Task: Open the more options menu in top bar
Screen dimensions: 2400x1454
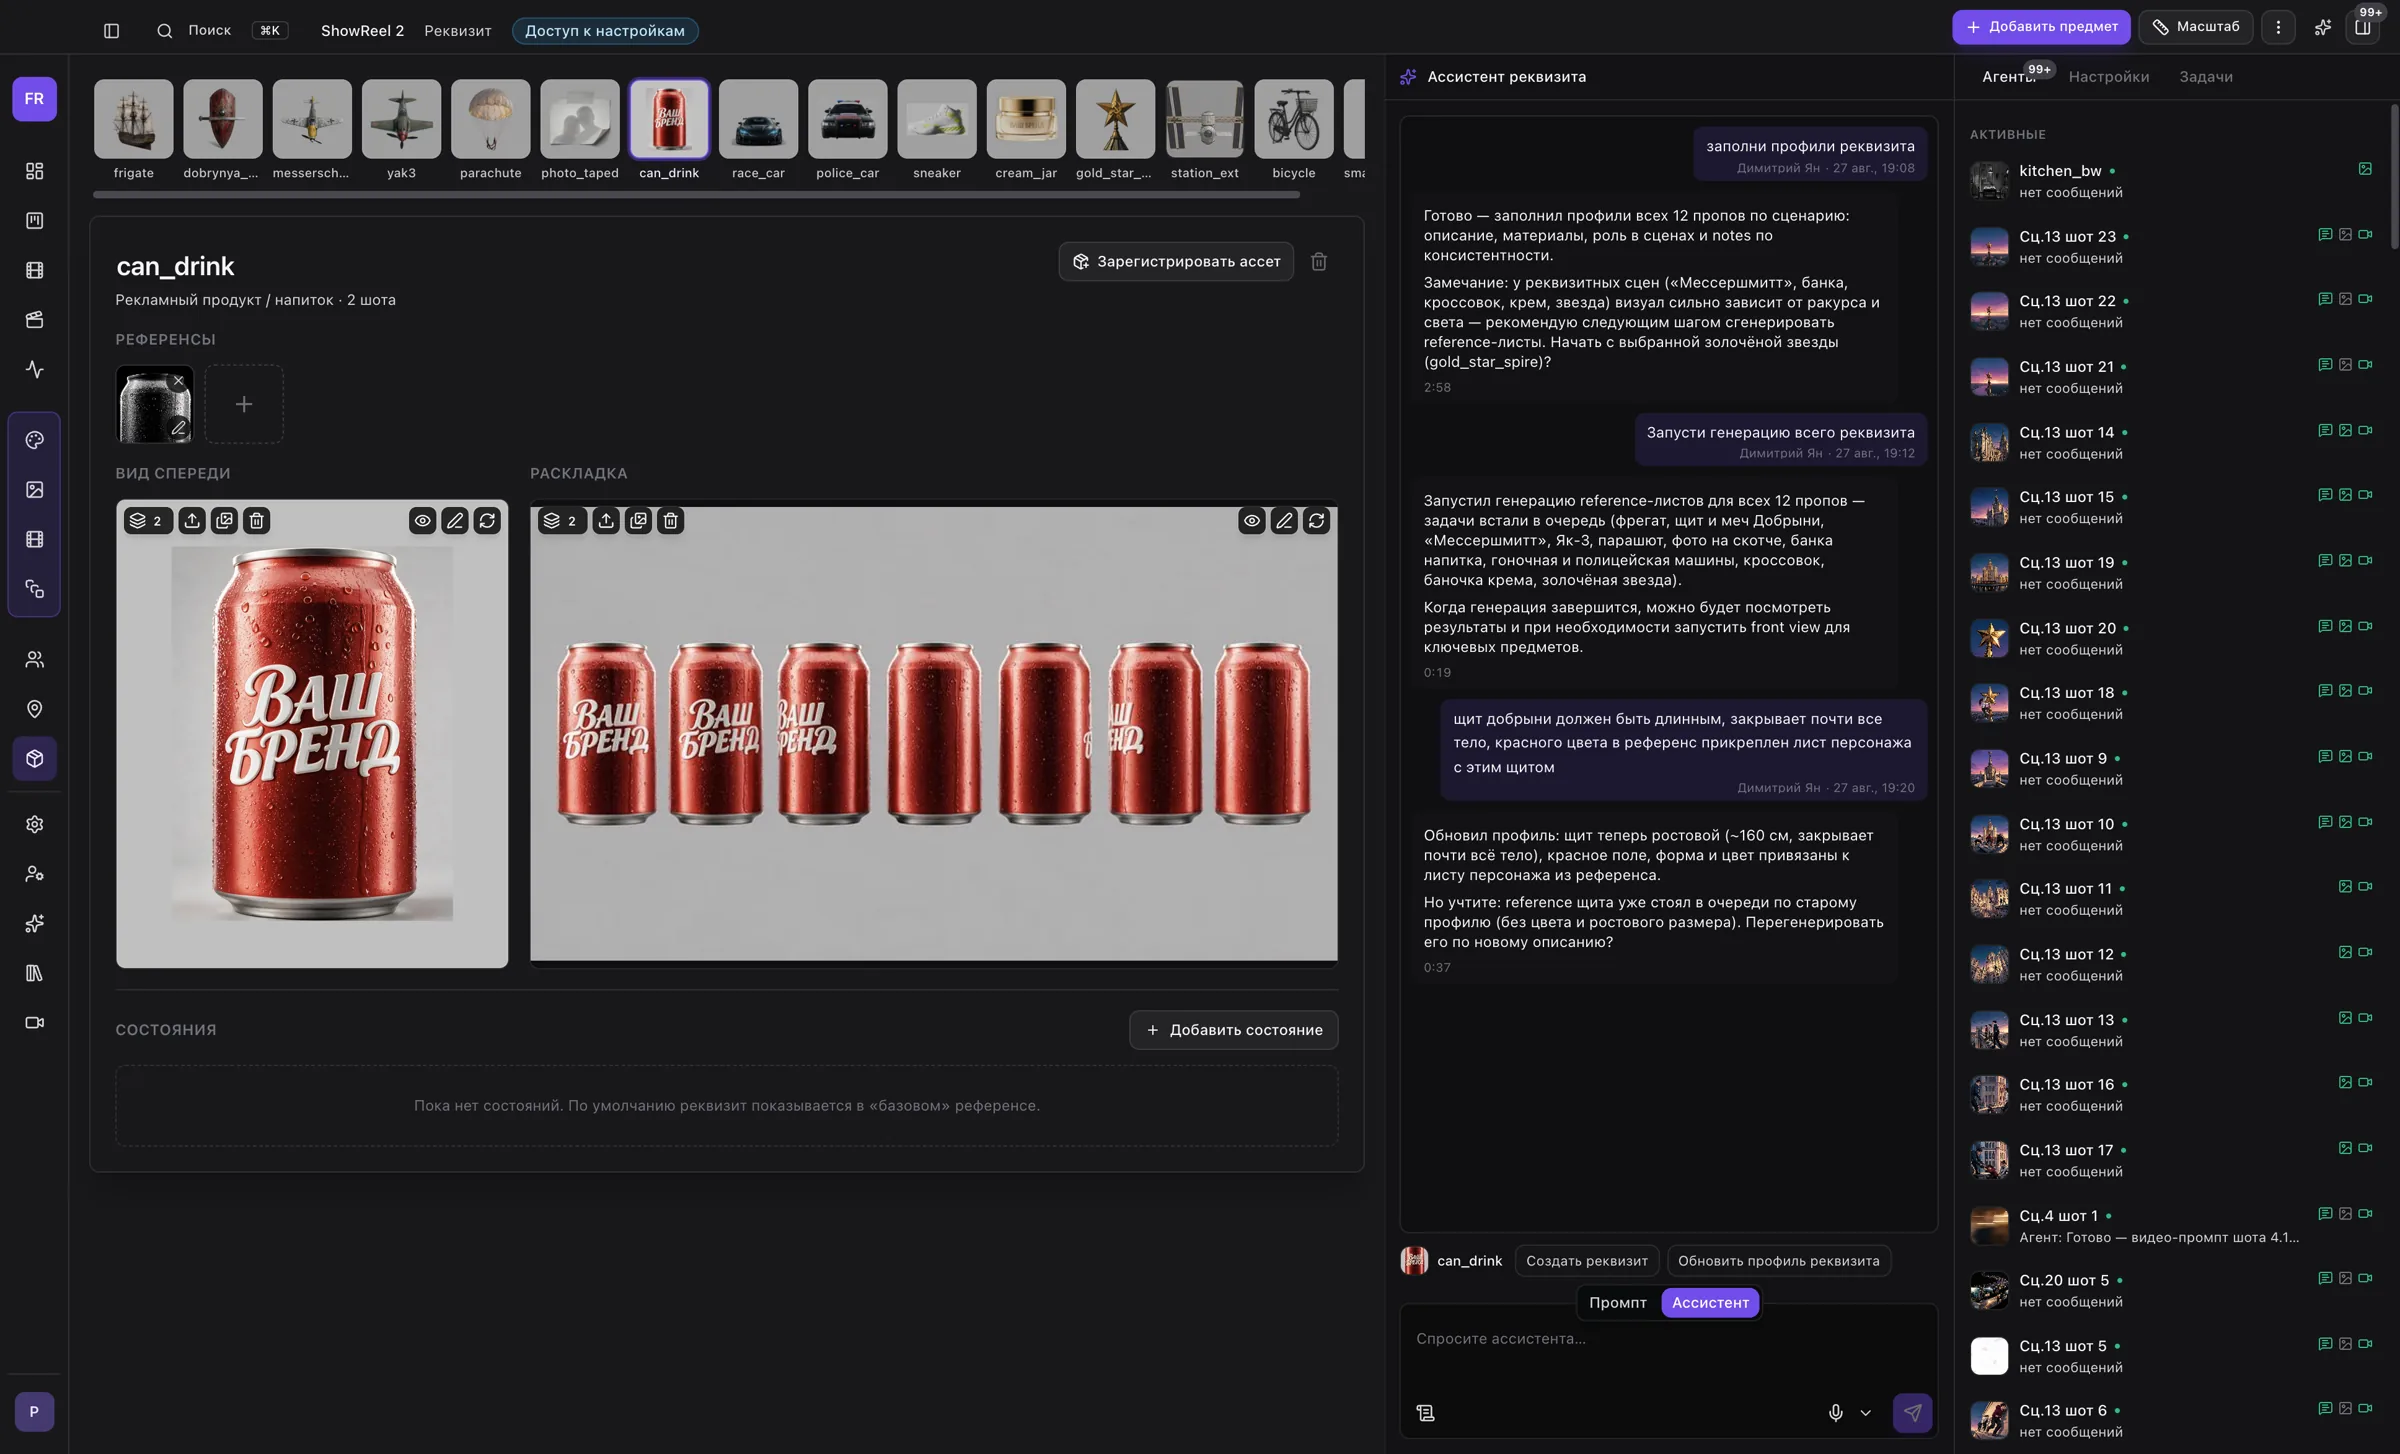Action: click(x=2278, y=27)
